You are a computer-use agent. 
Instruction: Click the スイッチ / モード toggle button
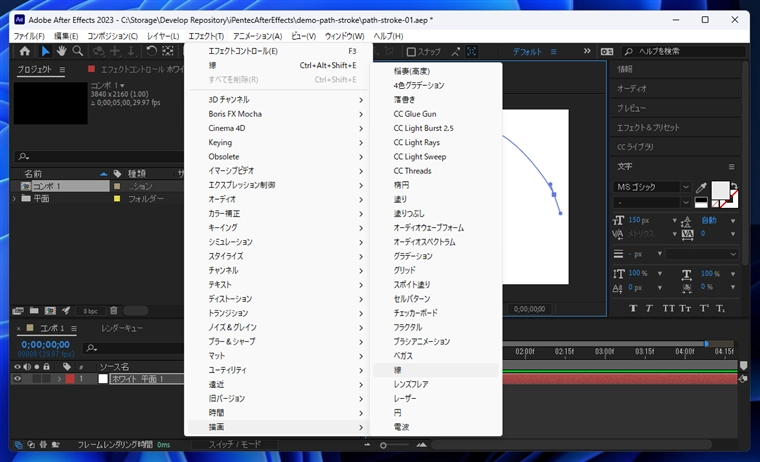coord(235,444)
